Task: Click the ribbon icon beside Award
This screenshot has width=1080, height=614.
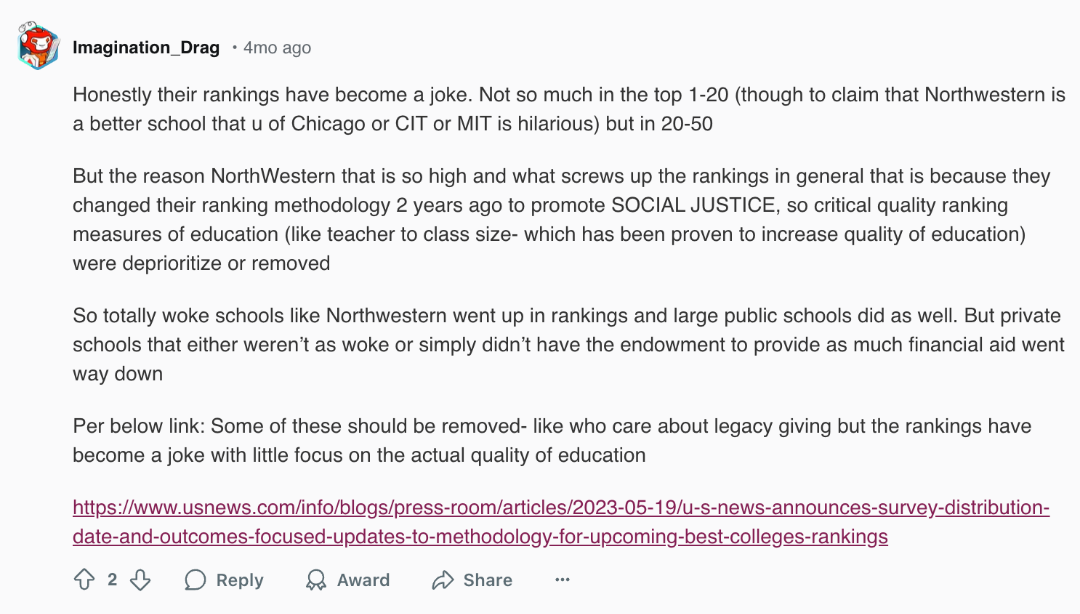Action: tap(316, 580)
